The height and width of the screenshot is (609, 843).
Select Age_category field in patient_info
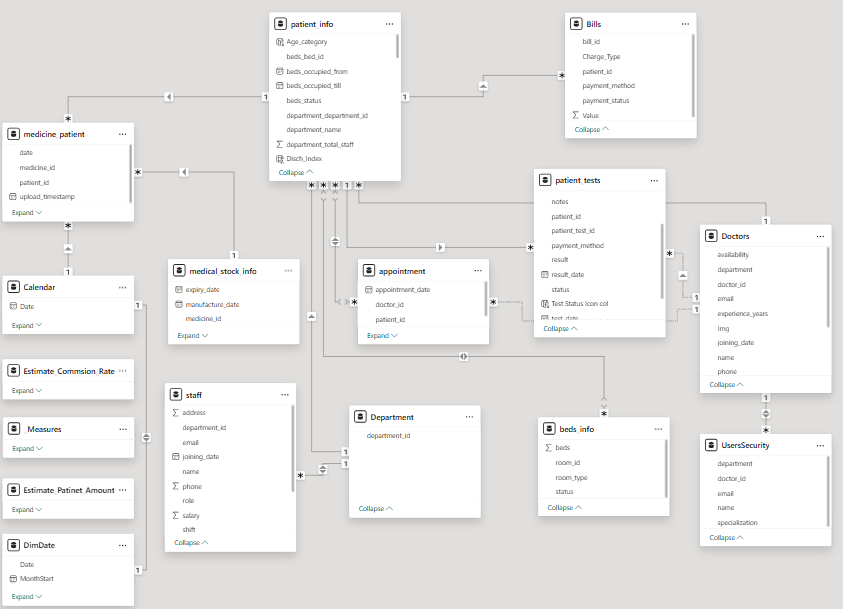307,42
